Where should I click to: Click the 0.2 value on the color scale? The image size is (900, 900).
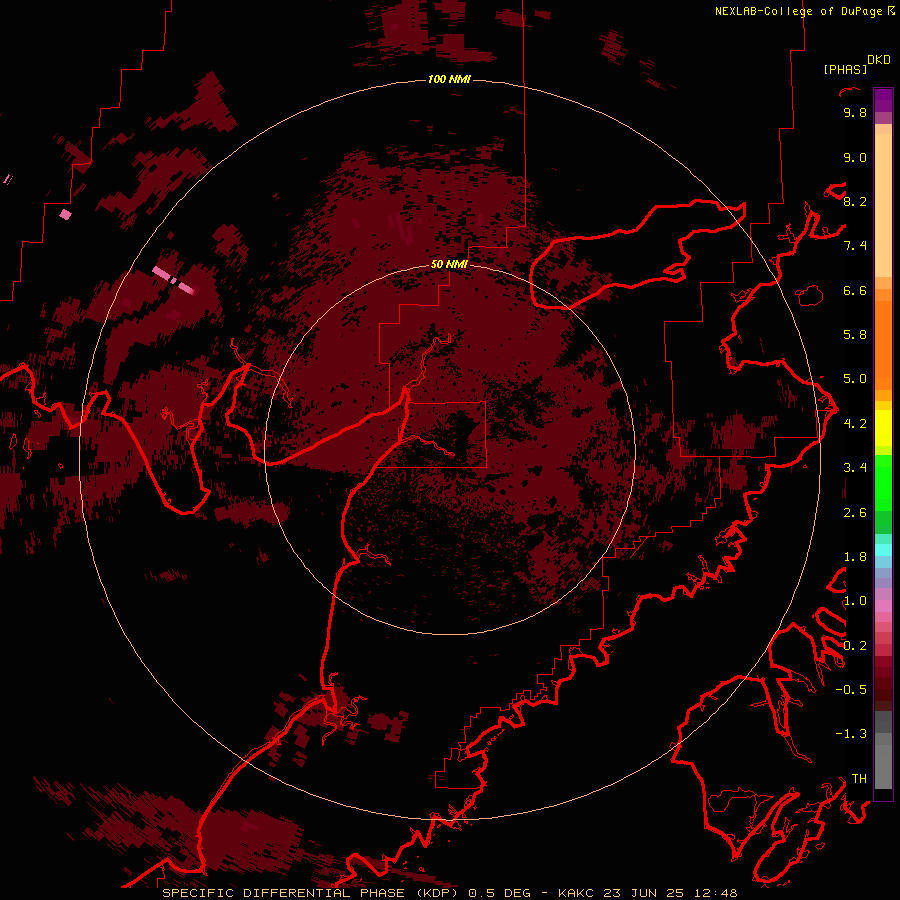coord(855,646)
